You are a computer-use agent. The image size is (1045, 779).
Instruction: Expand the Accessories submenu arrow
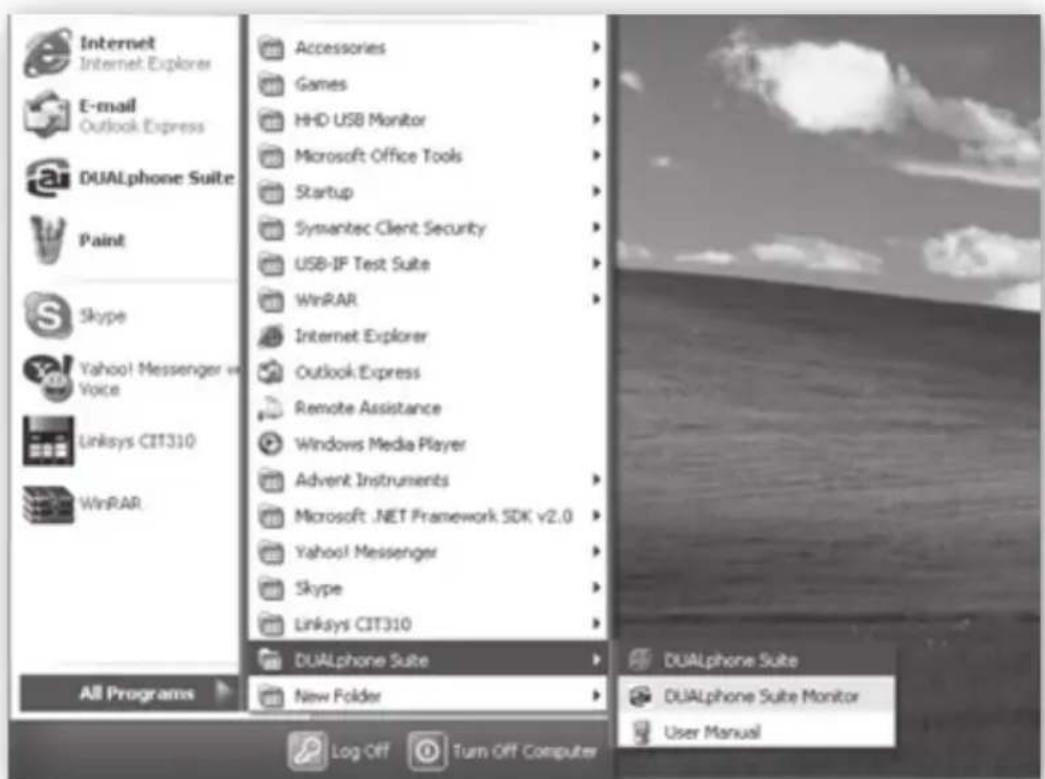point(596,47)
